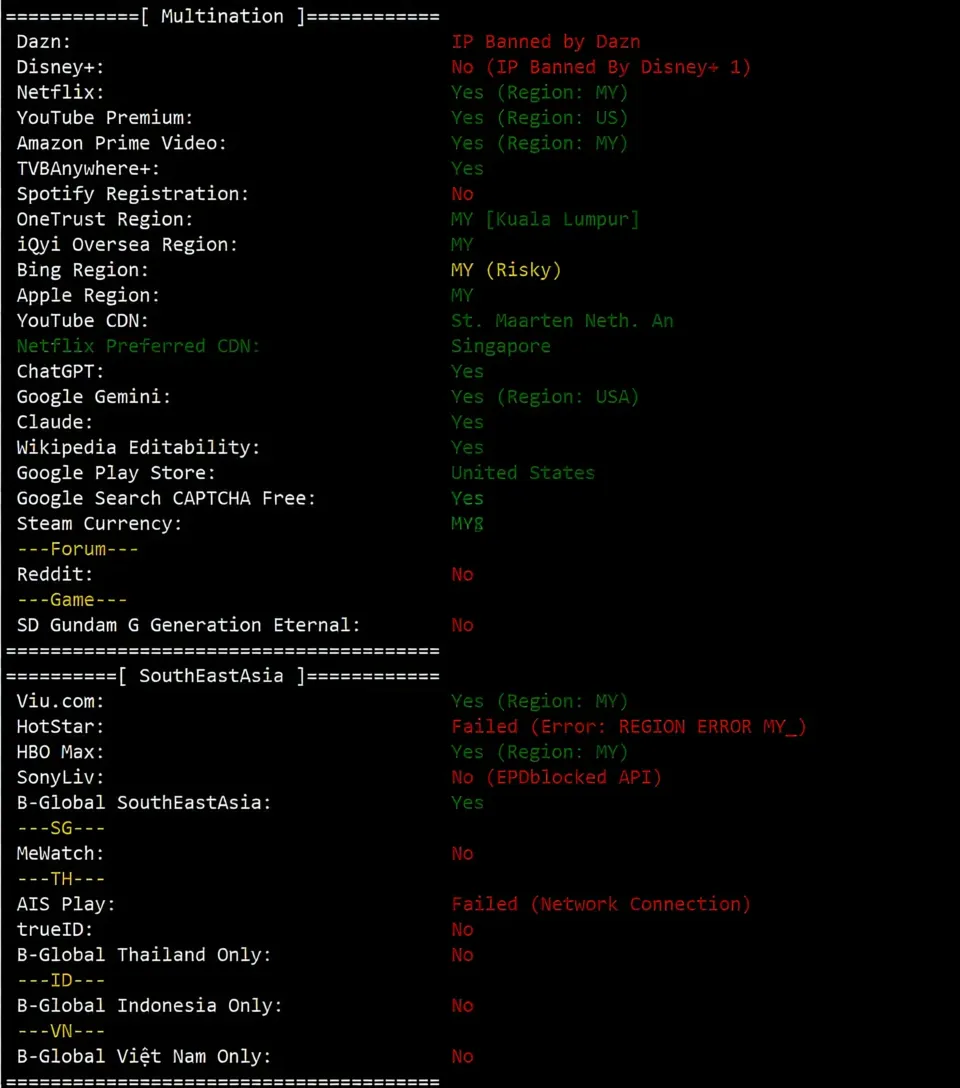Click the 'Google Play Store:' label
Viewport: 960px width, 1088px height.
(116, 473)
